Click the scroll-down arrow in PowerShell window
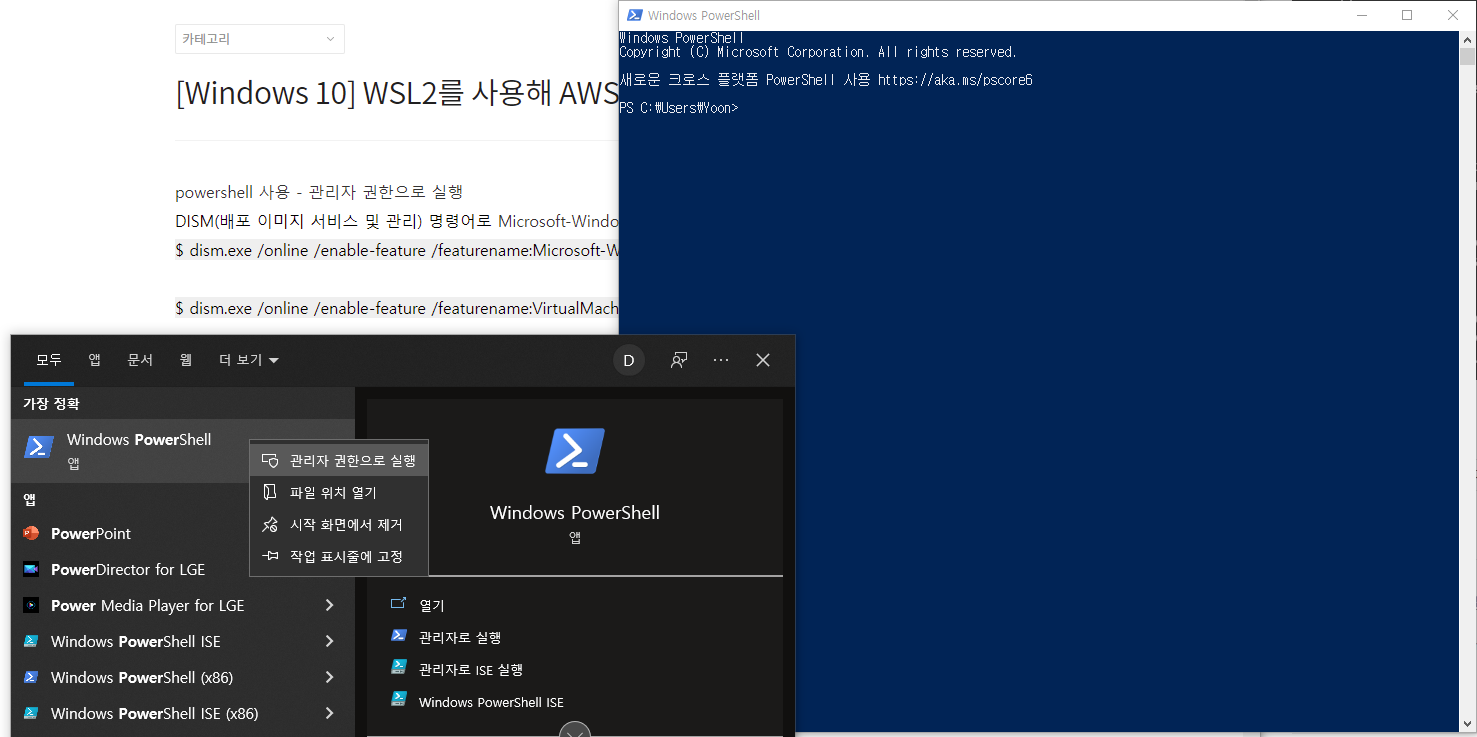 click(x=1467, y=724)
